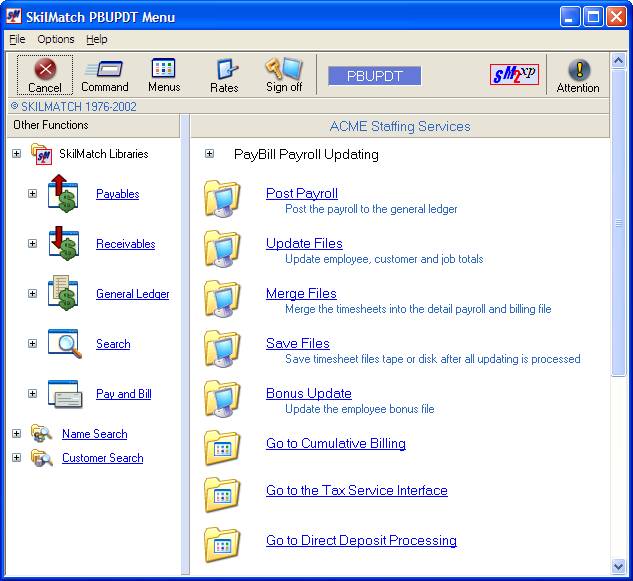Click the SkilMatch title bar app icon

pyautogui.click(x=14, y=16)
